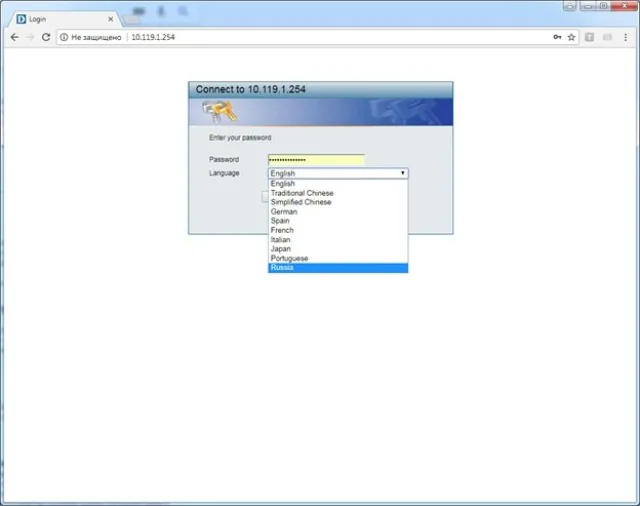Click the Password input field
Image resolution: width=640 pixels, height=506 pixels.
[316, 160]
